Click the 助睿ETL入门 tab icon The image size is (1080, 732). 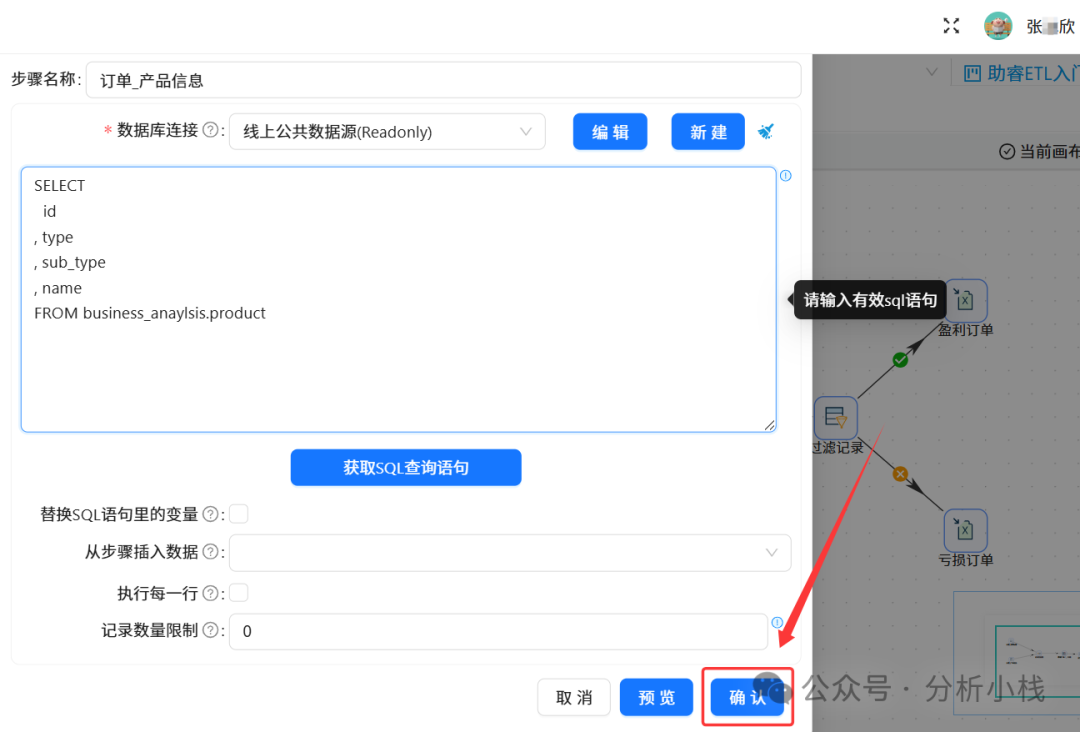tap(972, 73)
